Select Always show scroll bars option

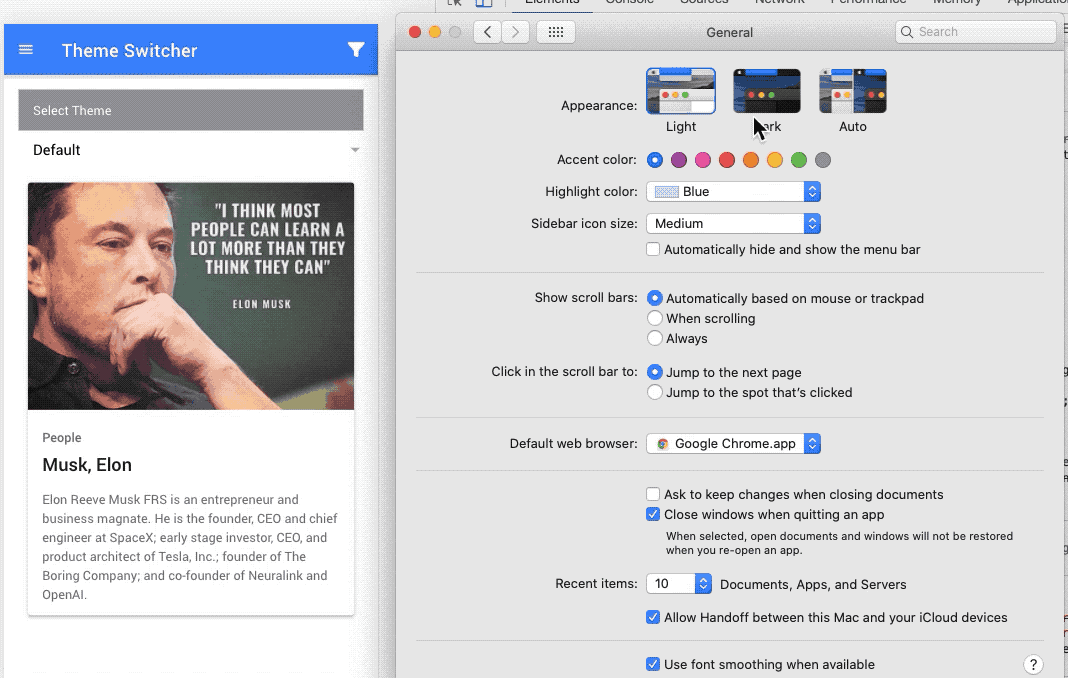[x=655, y=338]
